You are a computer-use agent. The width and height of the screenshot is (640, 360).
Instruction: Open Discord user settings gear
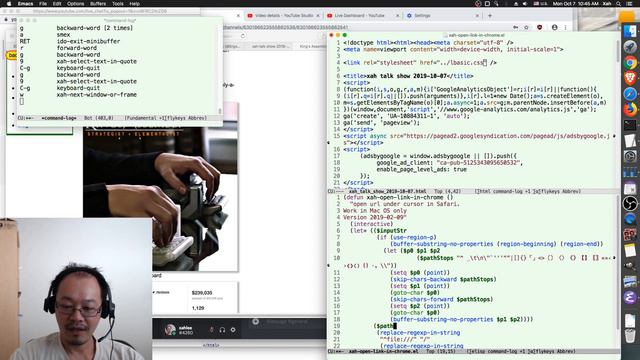tap(233, 330)
